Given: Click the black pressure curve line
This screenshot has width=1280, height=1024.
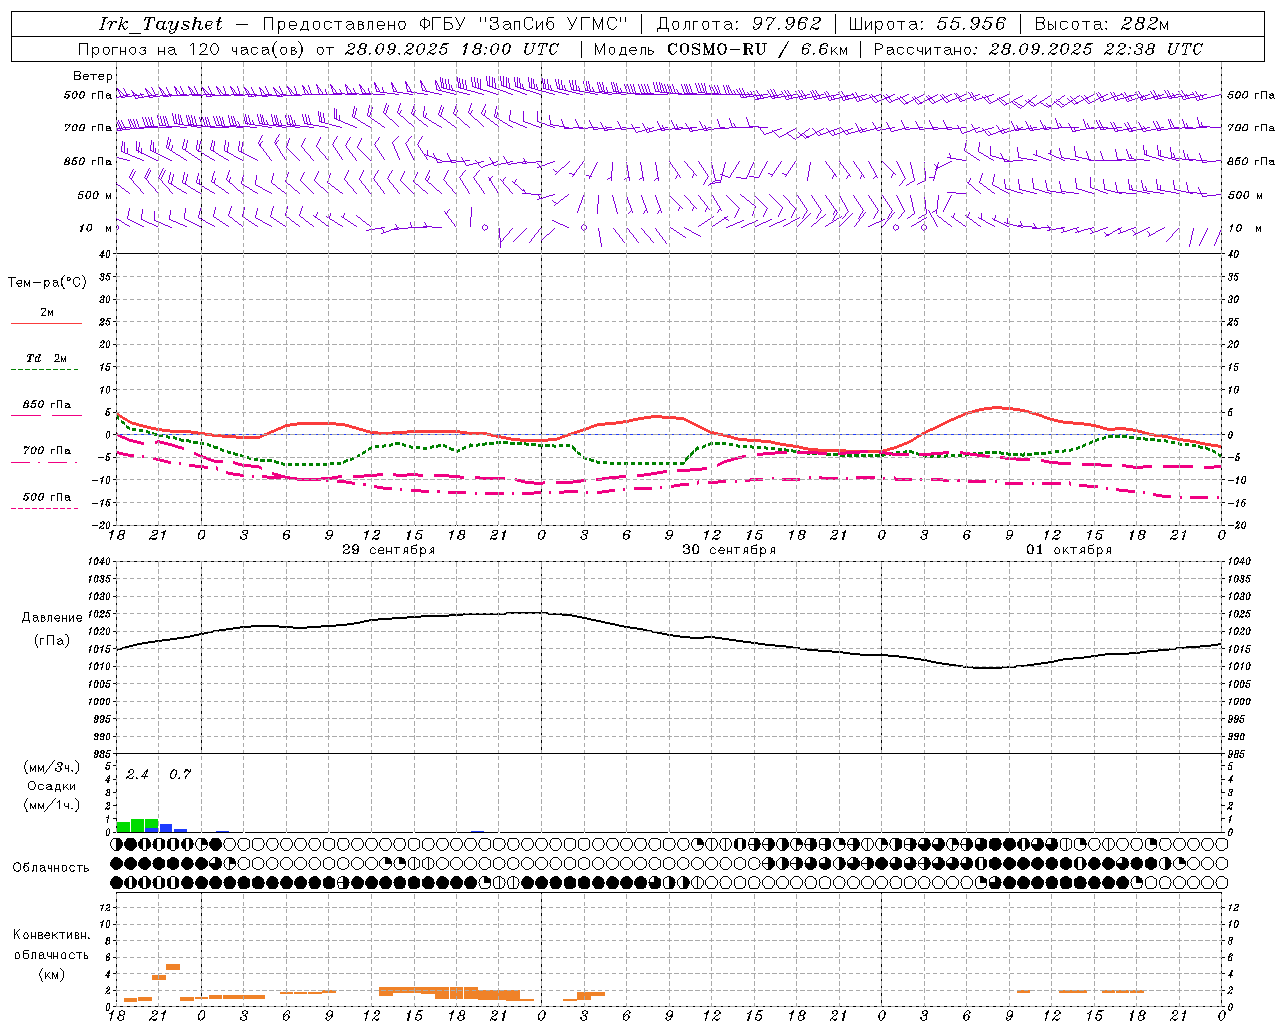Looking at the screenshot, I should (670, 634).
